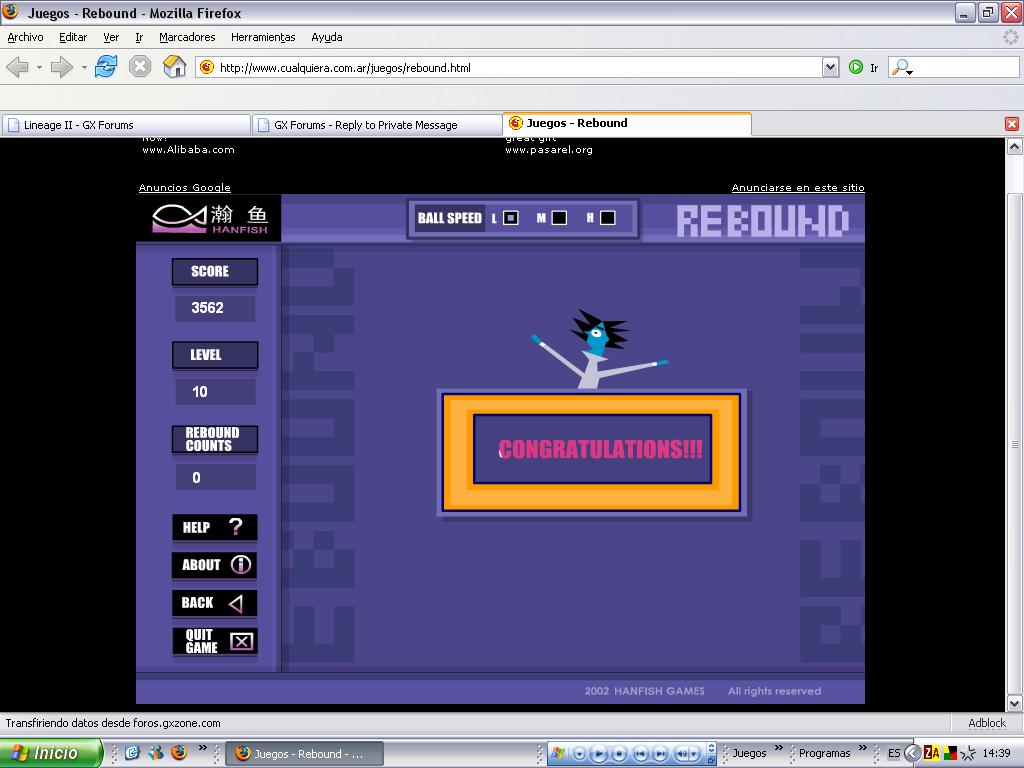Click Juegos - Rebound taskbar button
Screen dimensions: 1024x768
coord(304,754)
